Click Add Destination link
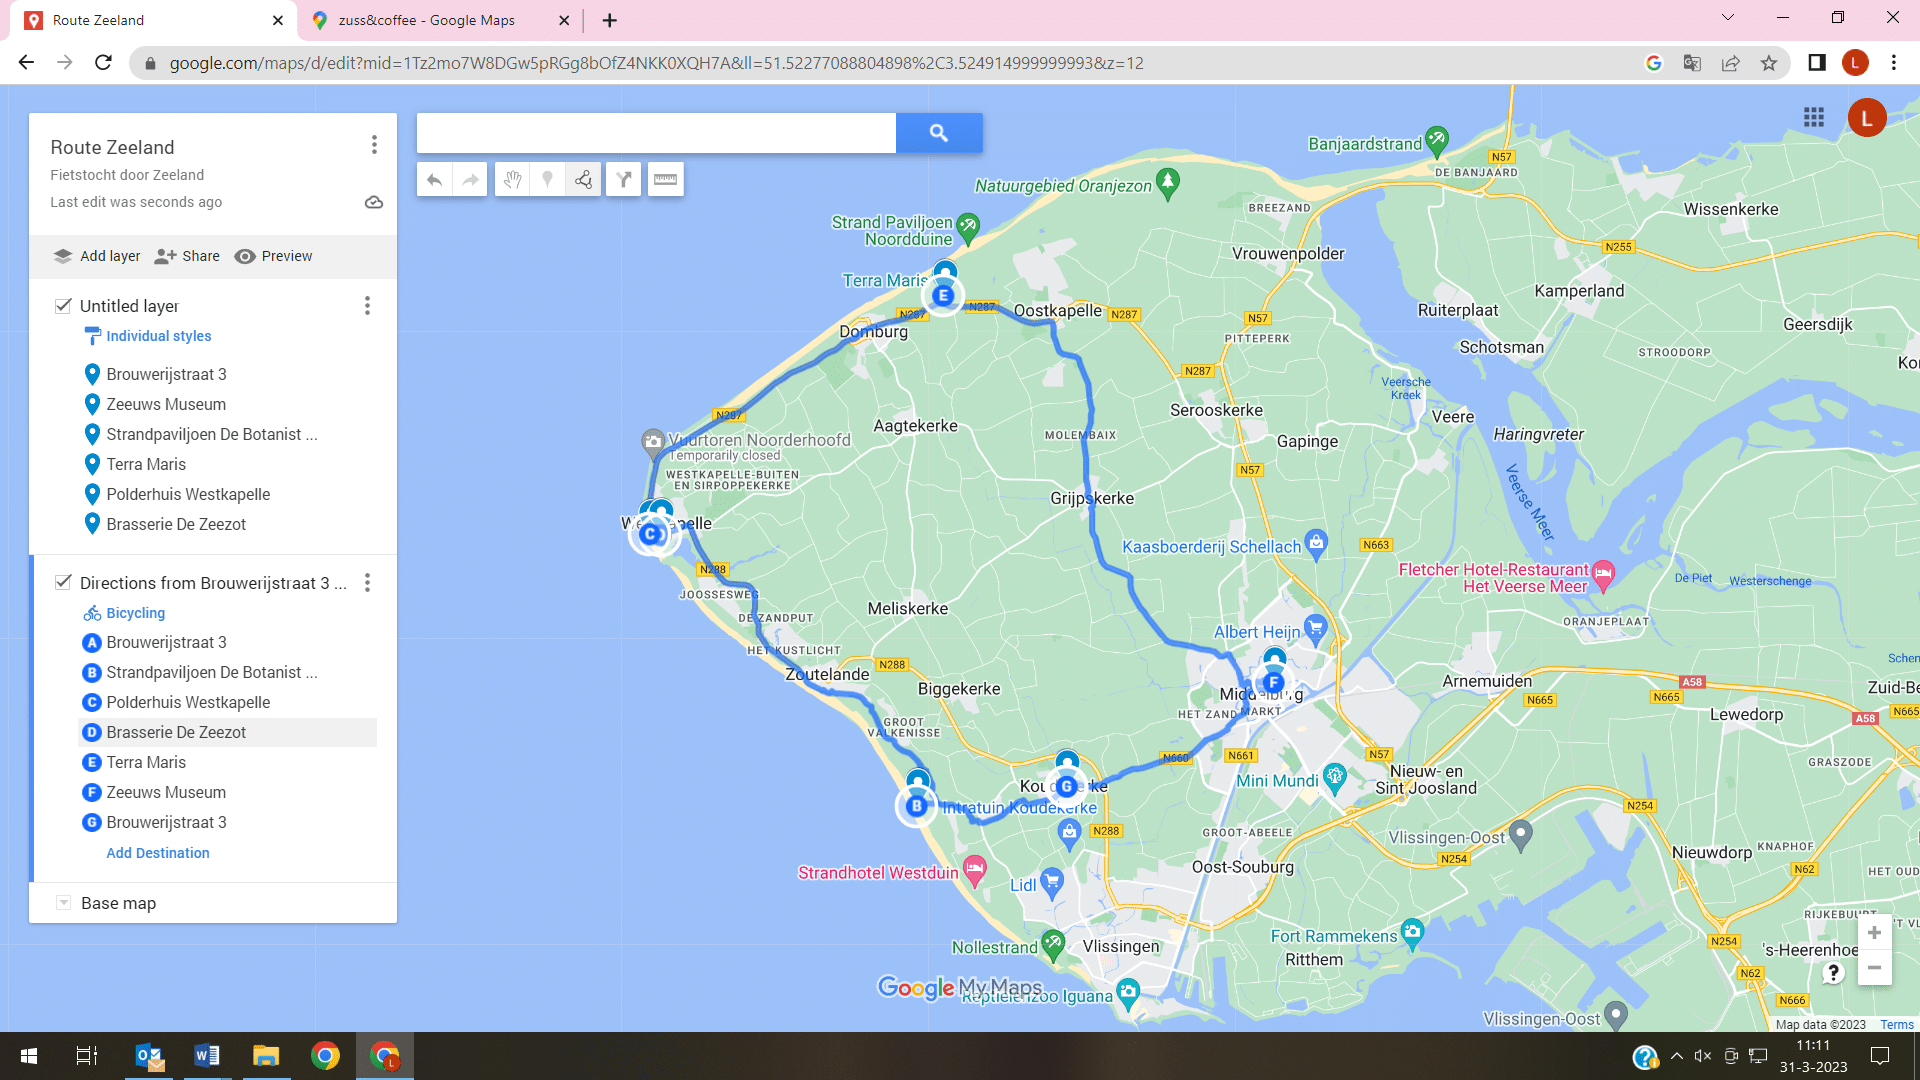This screenshot has width=1920, height=1080. [158, 853]
